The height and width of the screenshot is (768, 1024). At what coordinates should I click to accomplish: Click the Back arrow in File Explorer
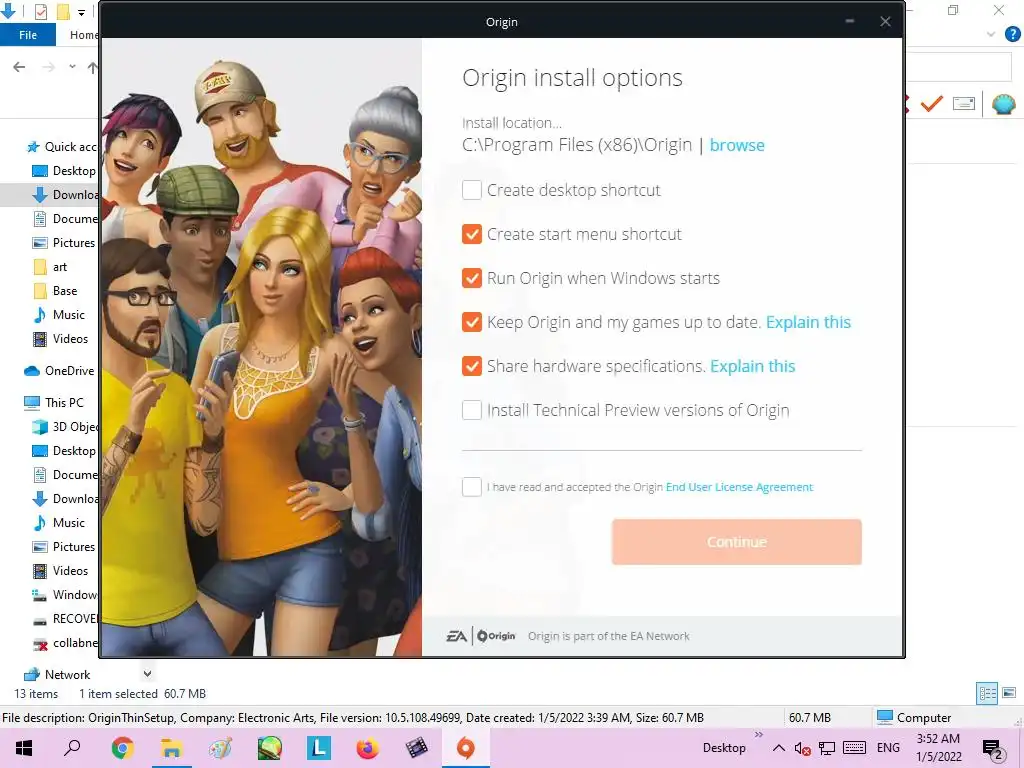click(x=19, y=67)
